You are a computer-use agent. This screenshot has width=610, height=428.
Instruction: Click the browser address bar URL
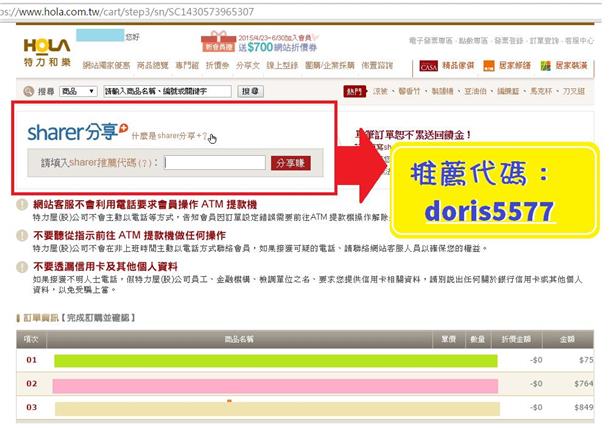coord(127,12)
